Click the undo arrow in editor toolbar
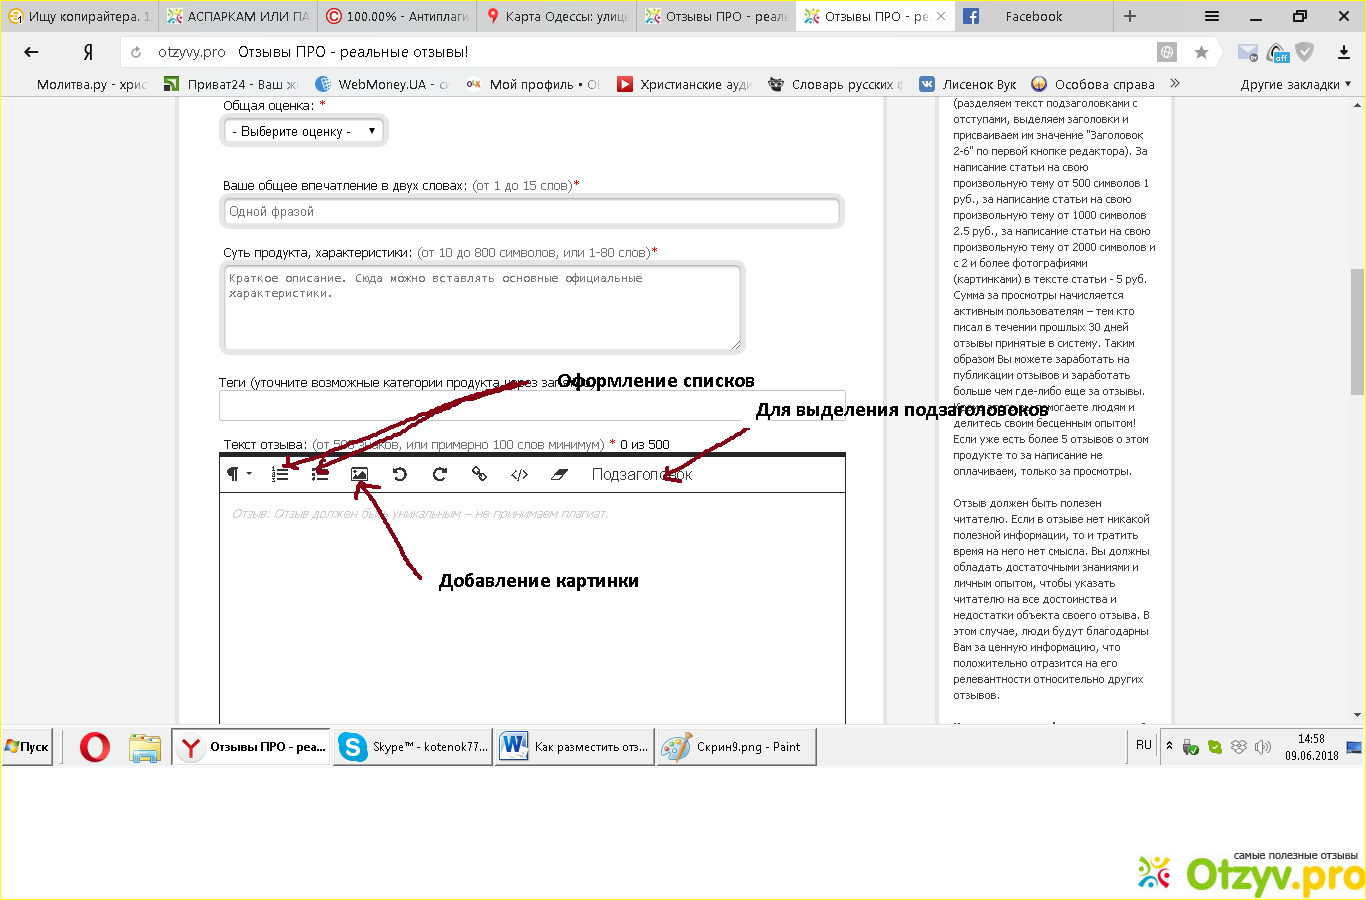Image resolution: width=1366 pixels, height=900 pixels. point(400,474)
